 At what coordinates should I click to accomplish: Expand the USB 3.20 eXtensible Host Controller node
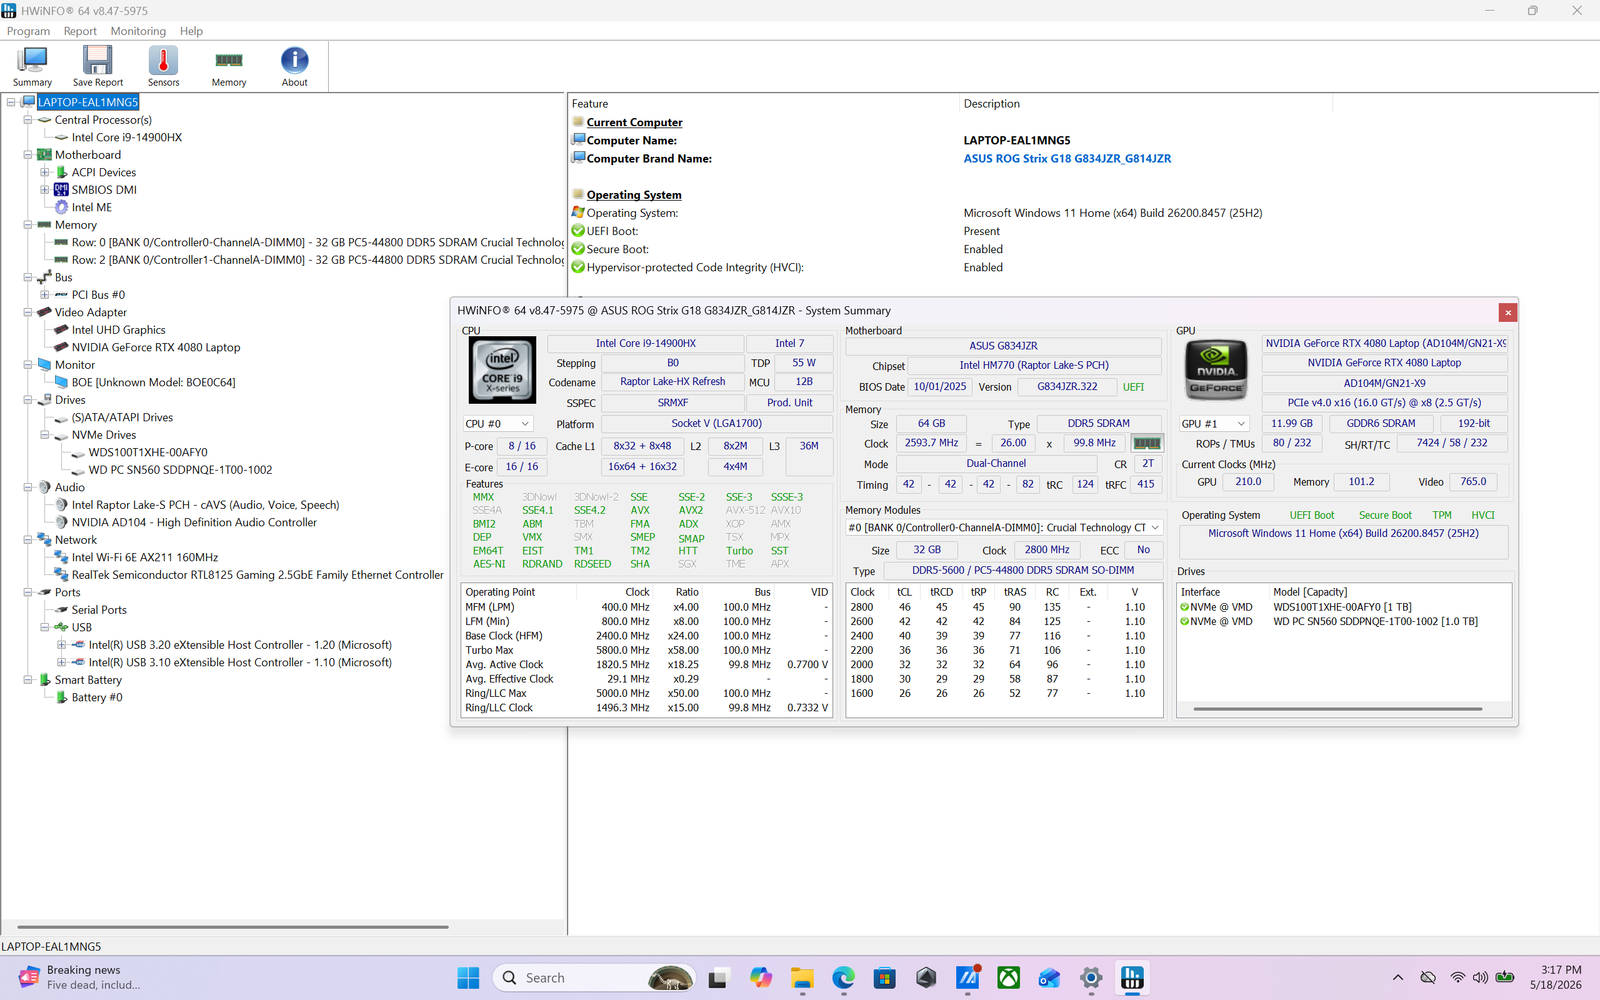62,645
